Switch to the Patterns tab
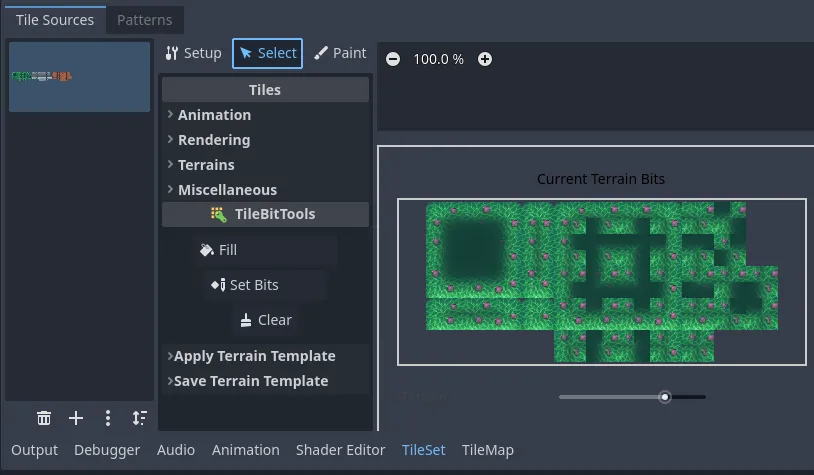 click(144, 20)
